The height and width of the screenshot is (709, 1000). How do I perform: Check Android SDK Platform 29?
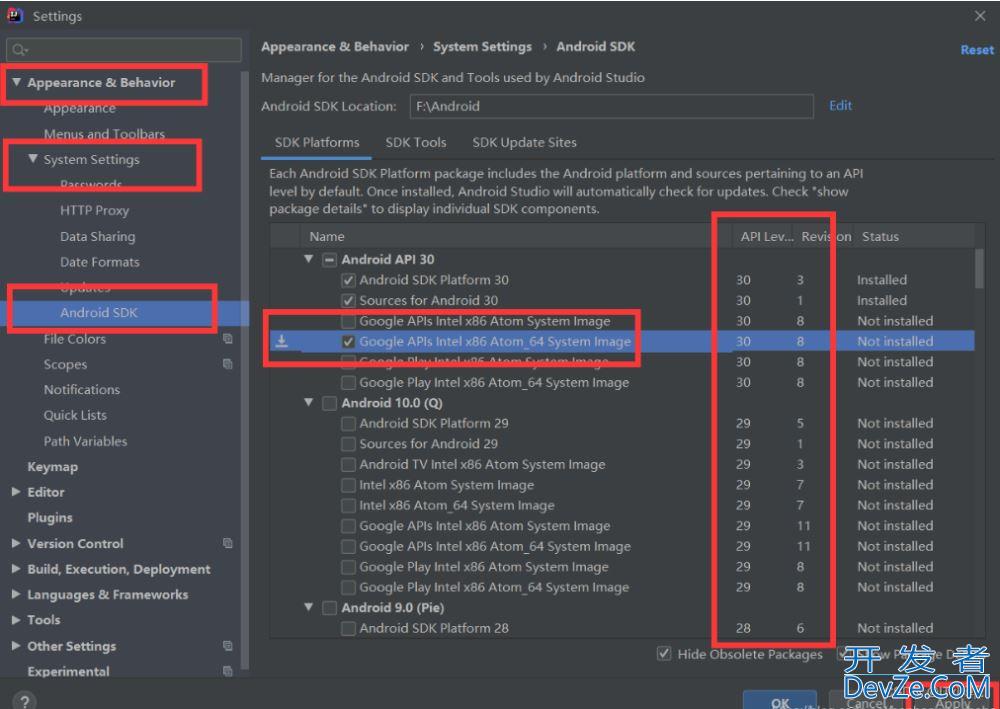348,423
